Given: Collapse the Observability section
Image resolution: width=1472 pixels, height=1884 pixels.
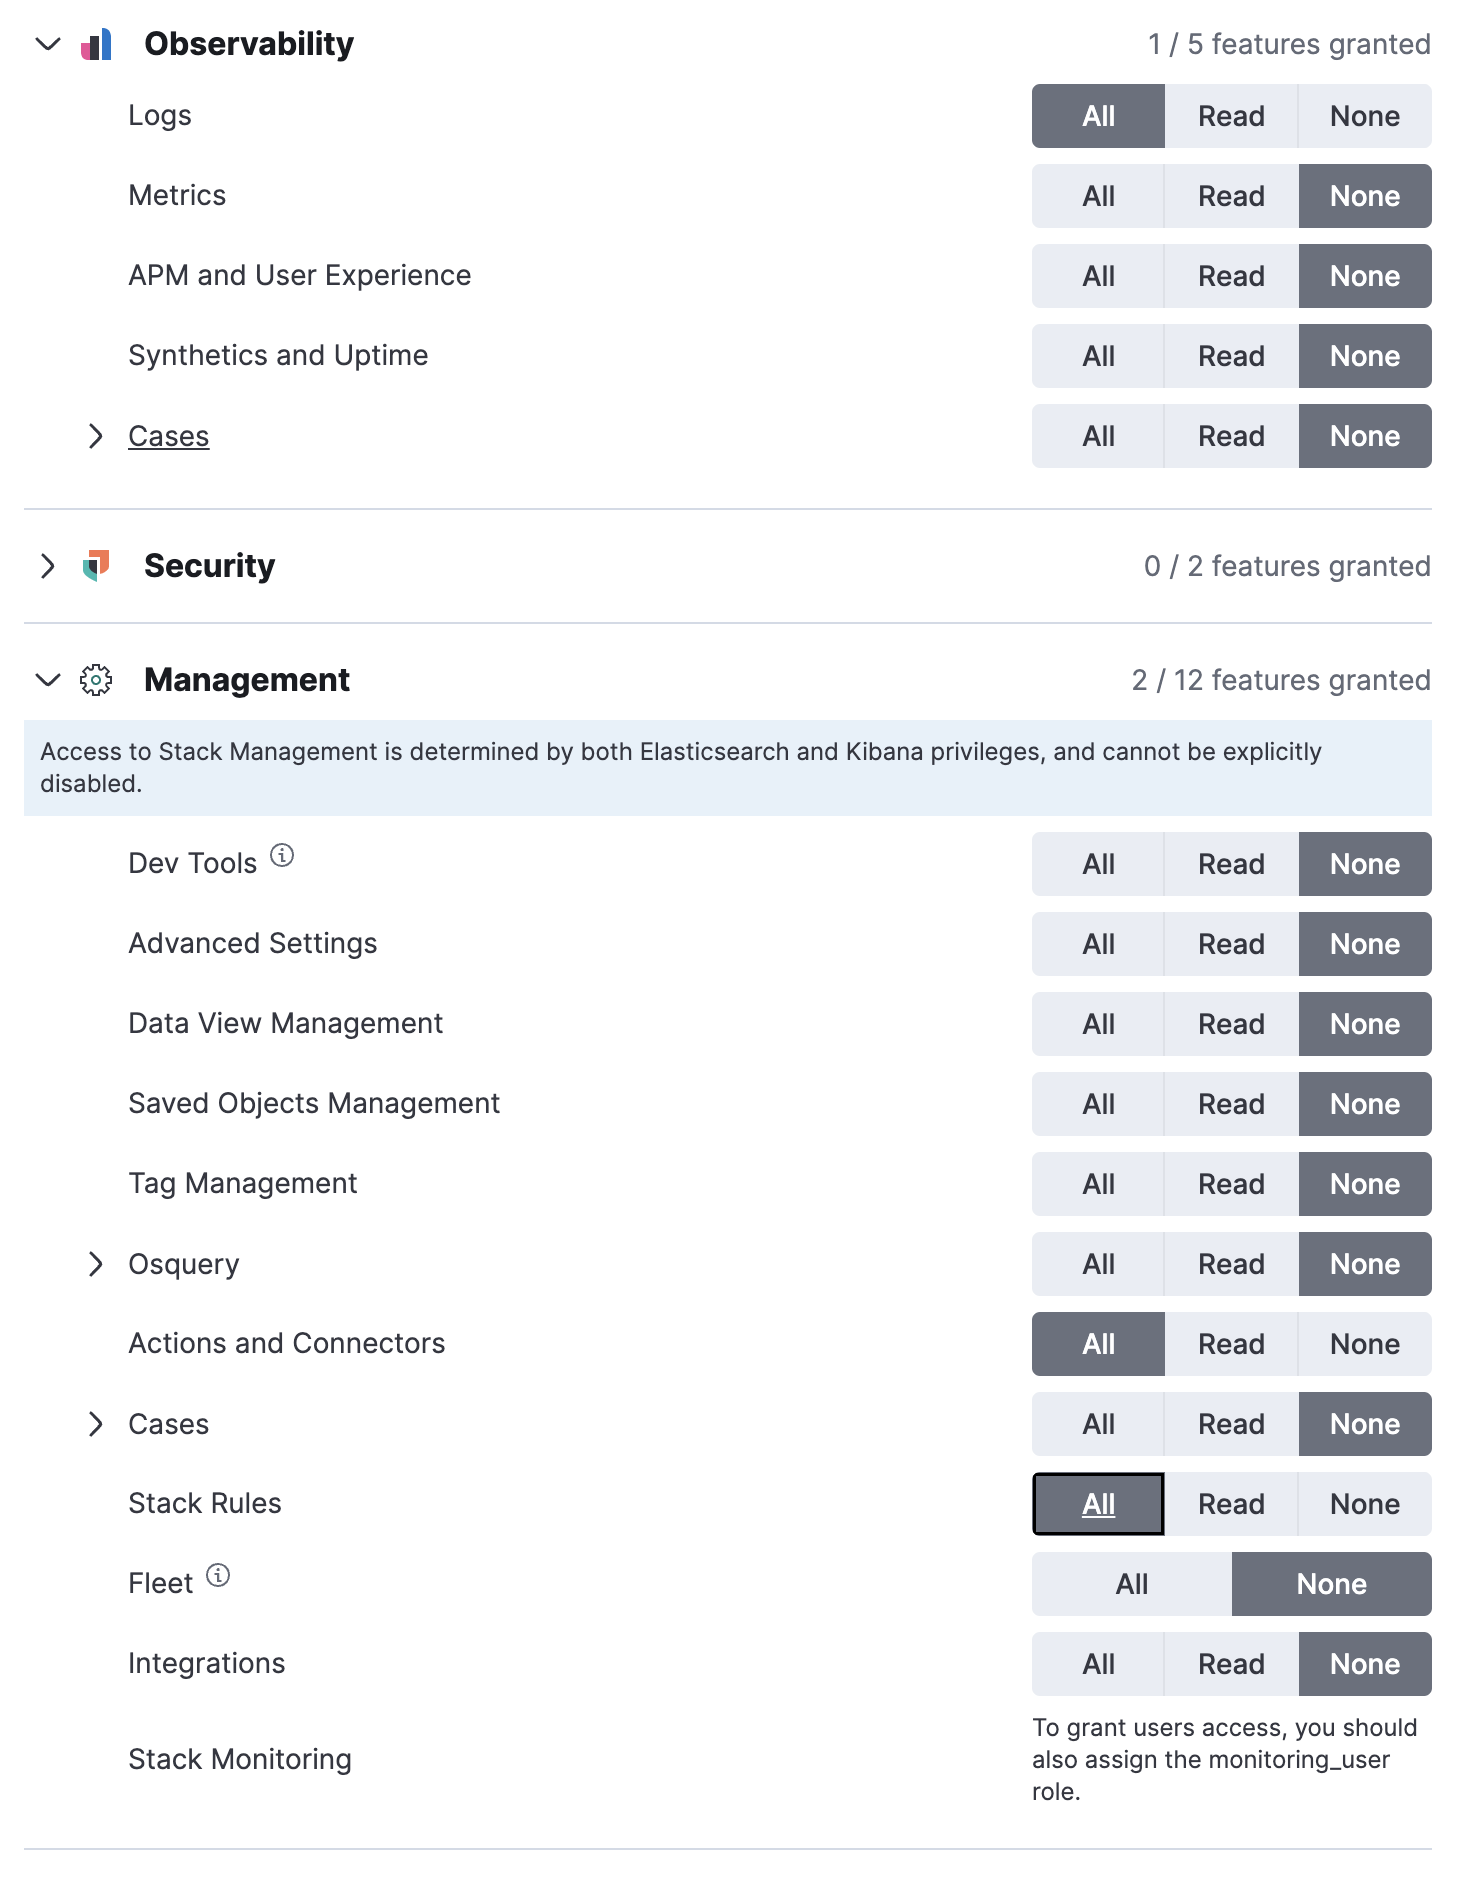Looking at the screenshot, I should point(47,43).
